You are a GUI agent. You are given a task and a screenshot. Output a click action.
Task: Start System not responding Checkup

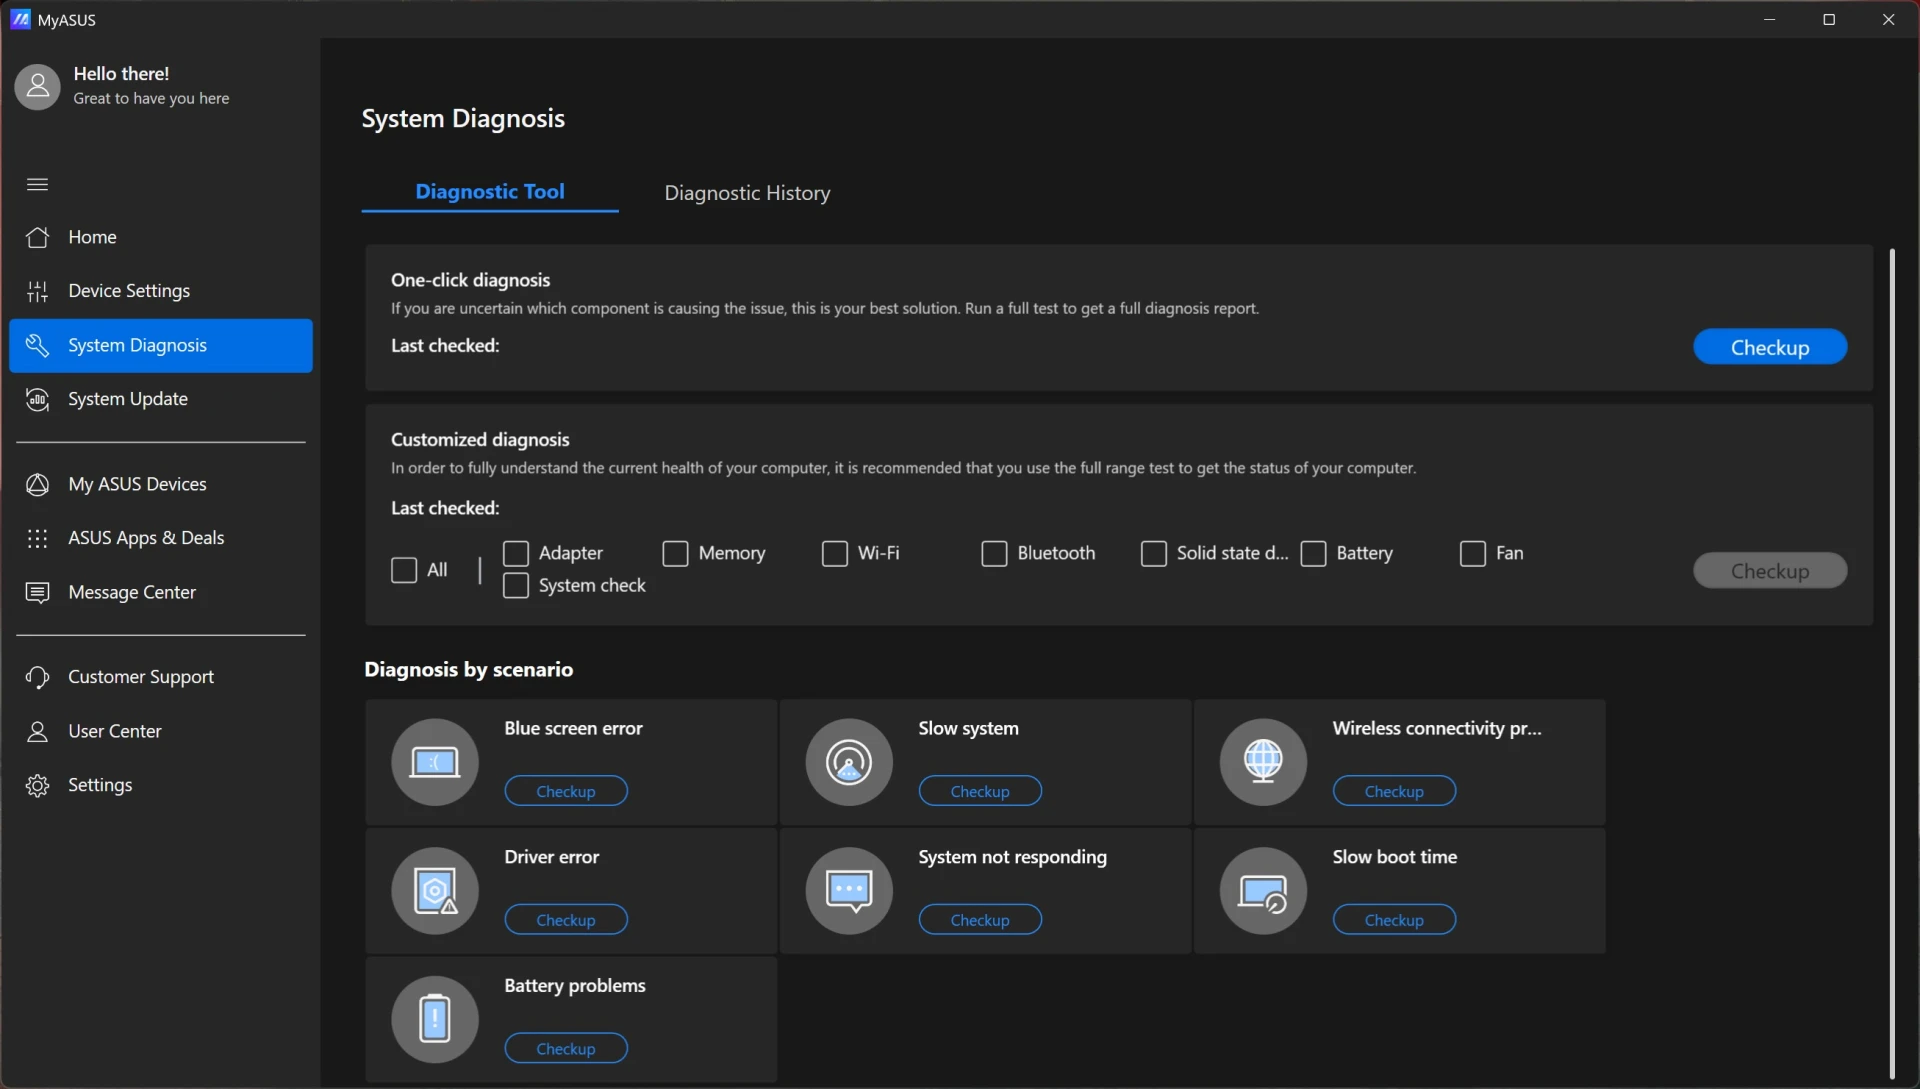click(980, 920)
